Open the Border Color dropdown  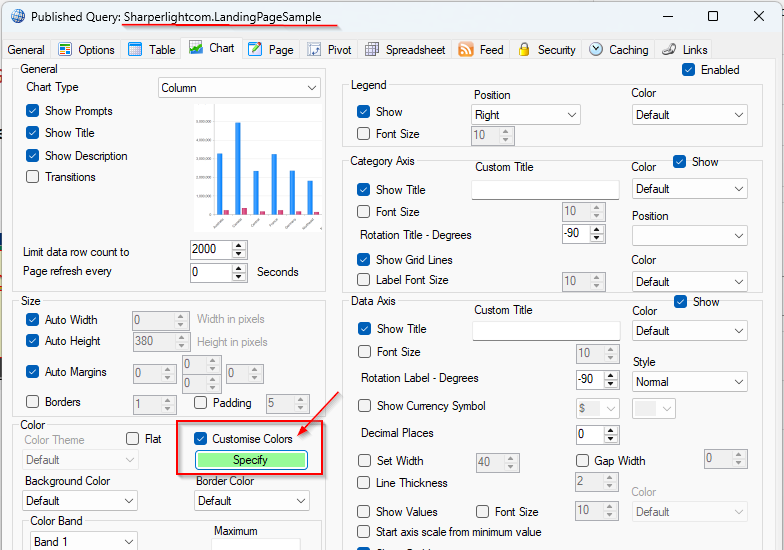pos(252,500)
